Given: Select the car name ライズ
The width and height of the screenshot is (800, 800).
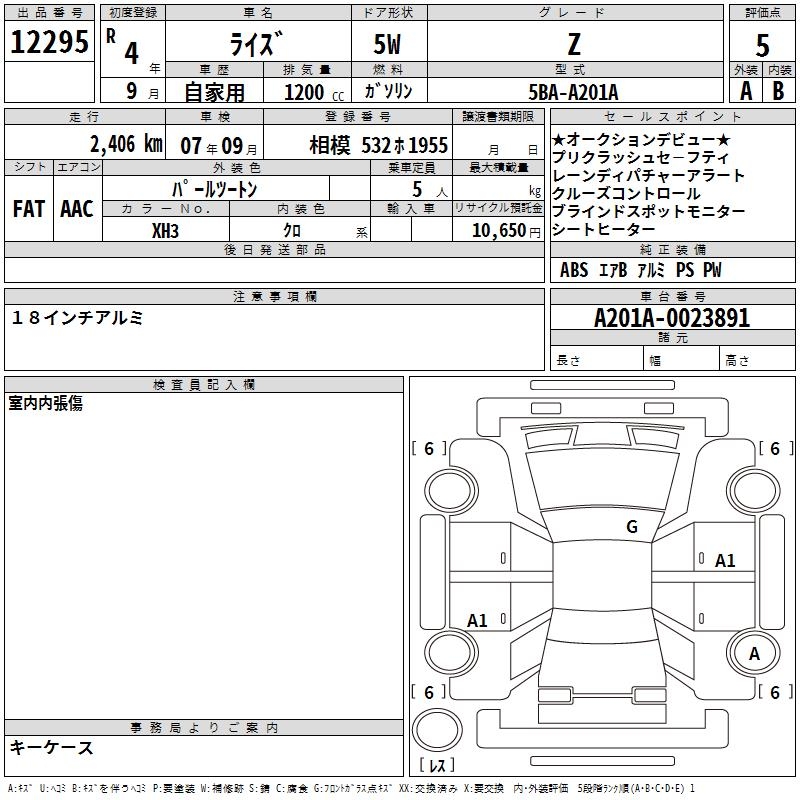Looking at the screenshot, I should tap(256, 43).
